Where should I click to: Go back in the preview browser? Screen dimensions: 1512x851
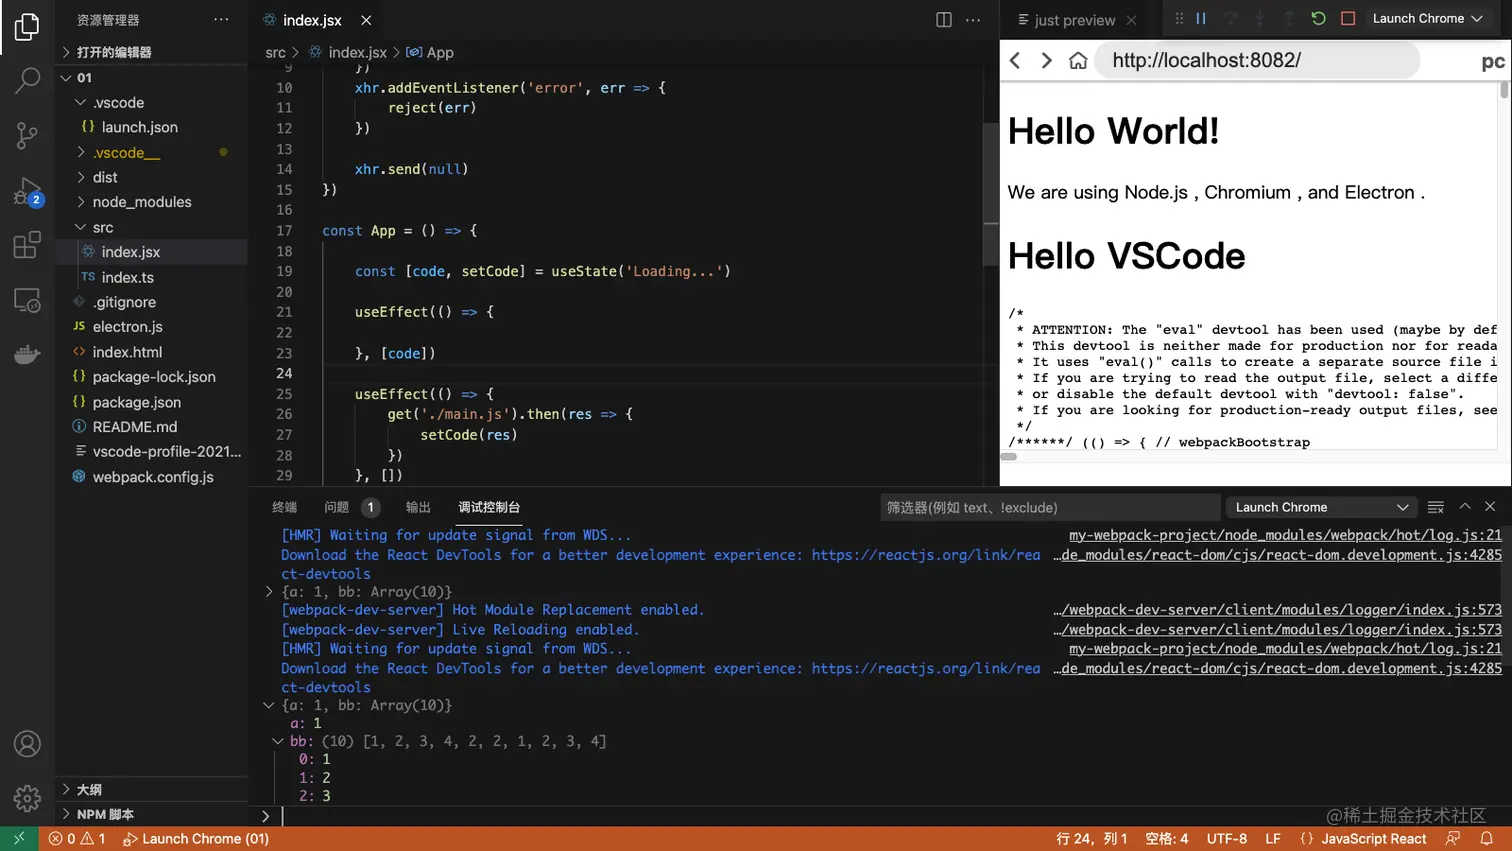(x=1016, y=61)
